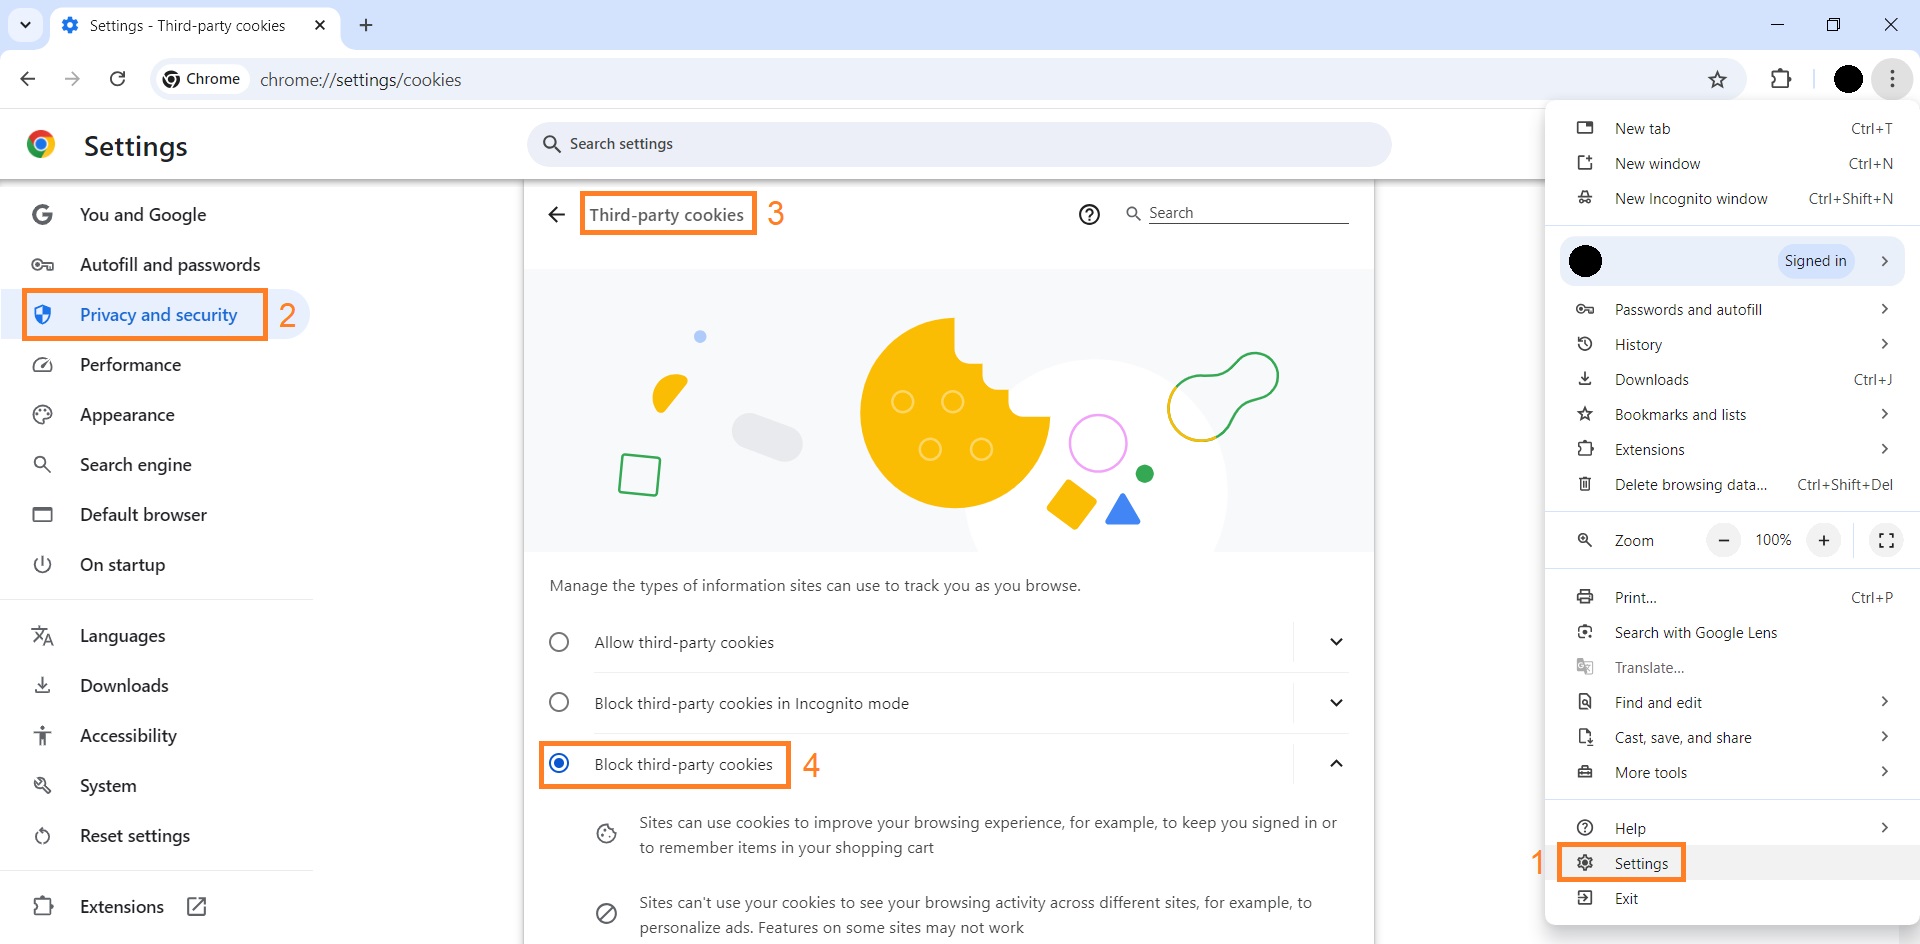Open a New Incognito window from menu
Image resolution: width=1920 pixels, height=944 pixels.
[x=1691, y=198]
